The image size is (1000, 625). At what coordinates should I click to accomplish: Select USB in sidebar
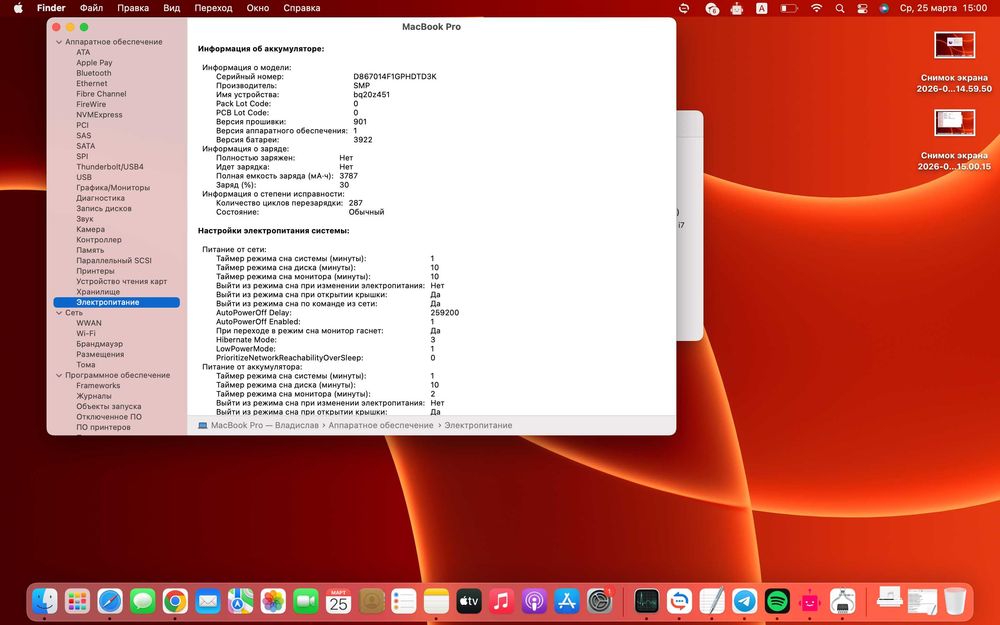point(84,177)
